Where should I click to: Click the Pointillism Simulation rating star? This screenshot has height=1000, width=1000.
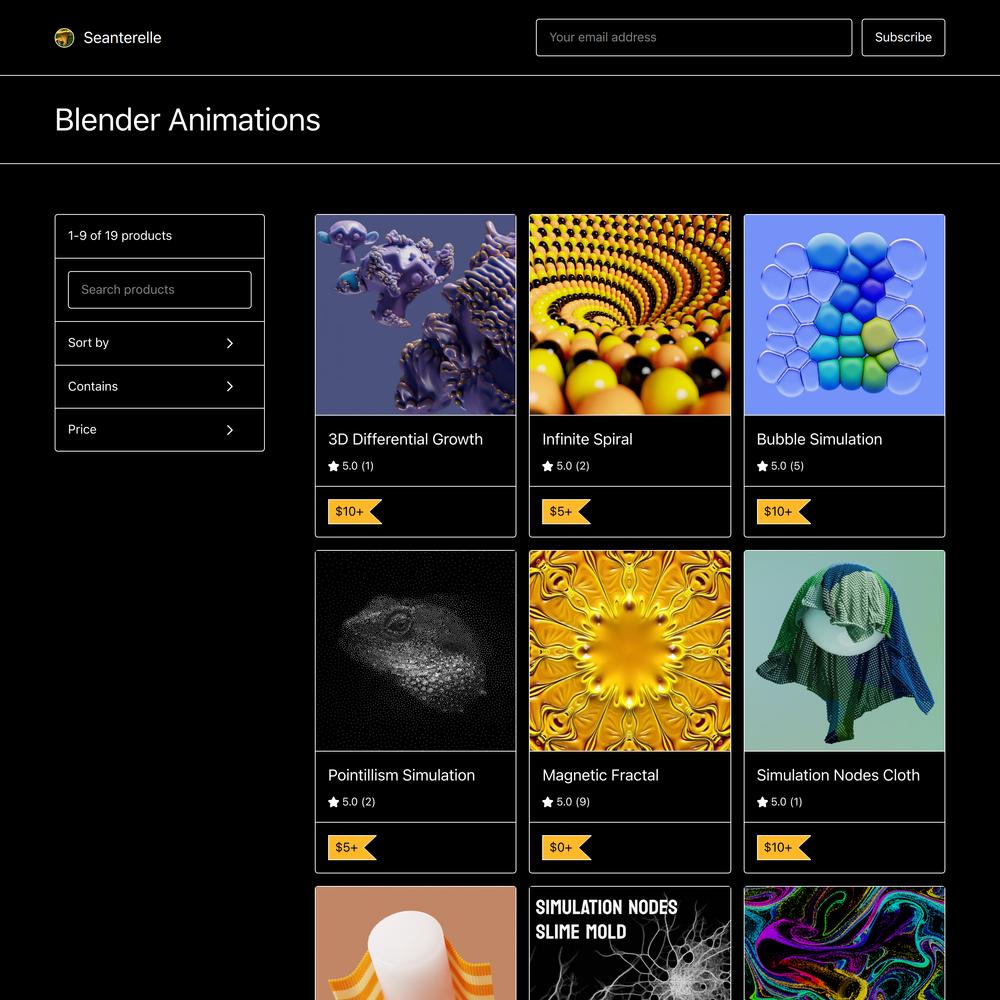(334, 802)
